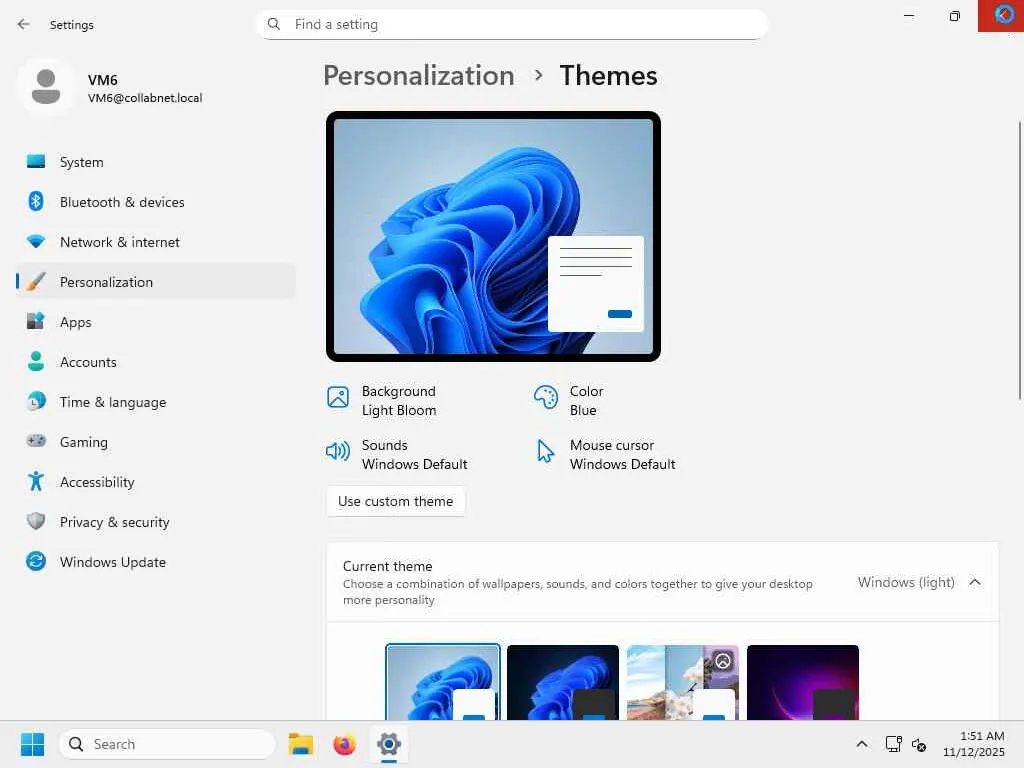The width and height of the screenshot is (1024, 768).
Task: Click the Settings gear on taskbar
Action: point(389,744)
